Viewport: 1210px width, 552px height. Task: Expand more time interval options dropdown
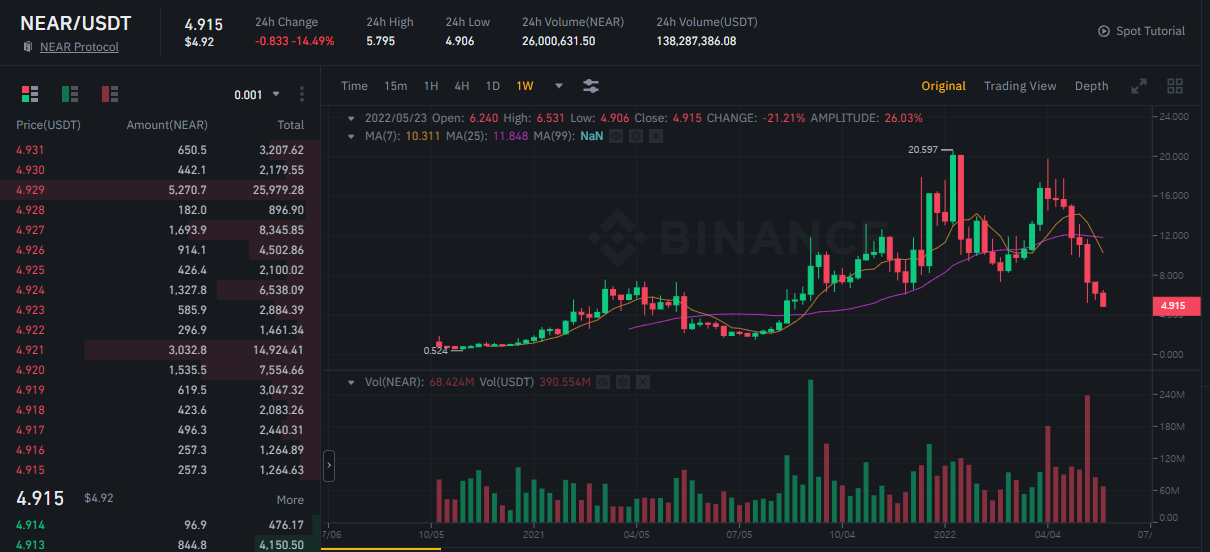coord(558,86)
